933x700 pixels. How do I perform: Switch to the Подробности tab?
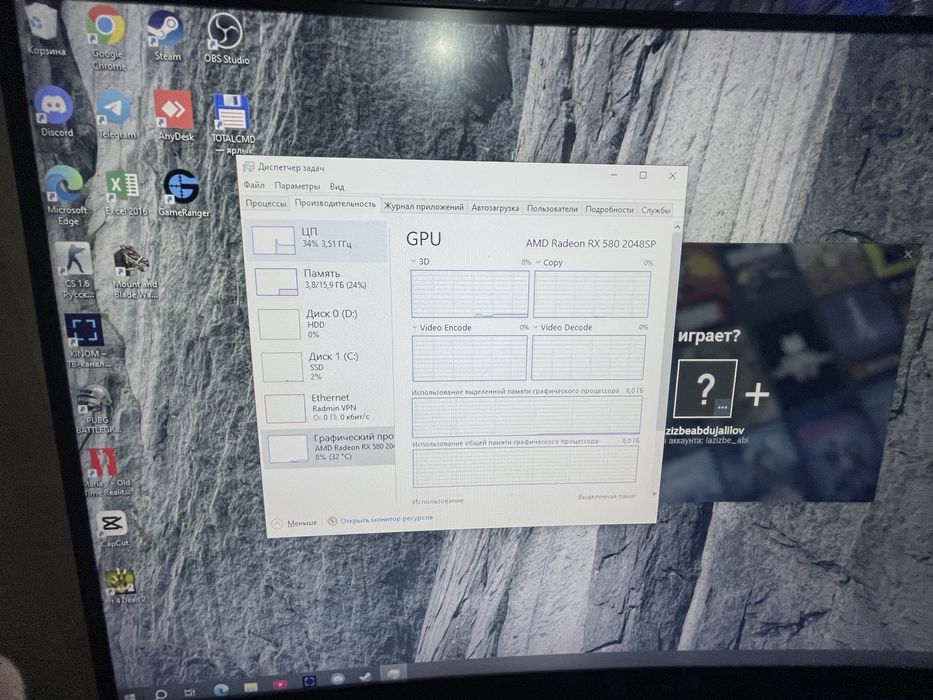point(609,210)
